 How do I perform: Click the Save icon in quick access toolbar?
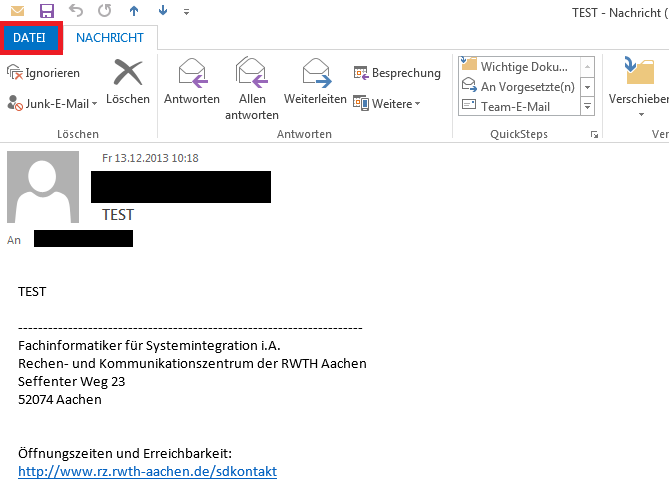tap(46, 11)
